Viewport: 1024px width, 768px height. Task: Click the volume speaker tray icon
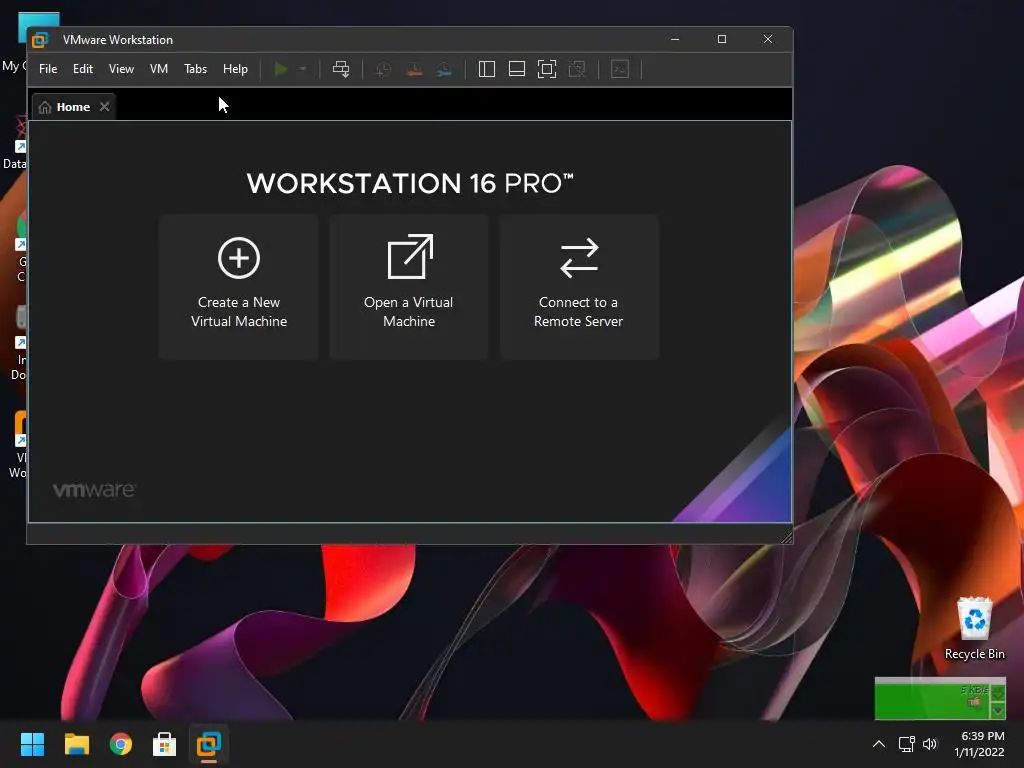coord(930,744)
